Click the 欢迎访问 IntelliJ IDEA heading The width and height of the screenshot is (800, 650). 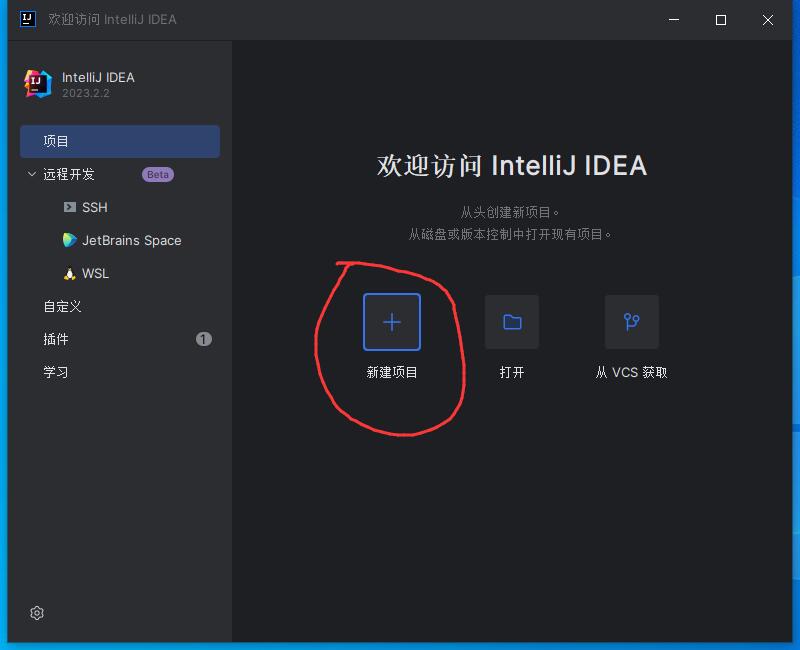(512, 165)
